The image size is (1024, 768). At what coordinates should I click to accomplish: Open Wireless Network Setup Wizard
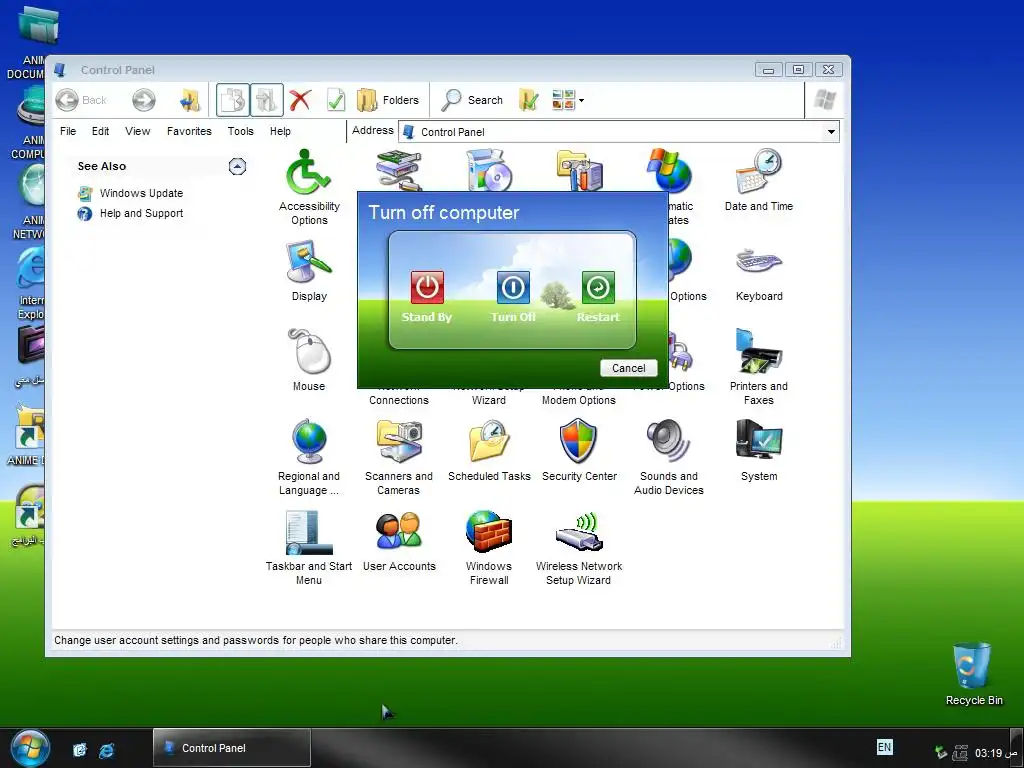[579, 547]
